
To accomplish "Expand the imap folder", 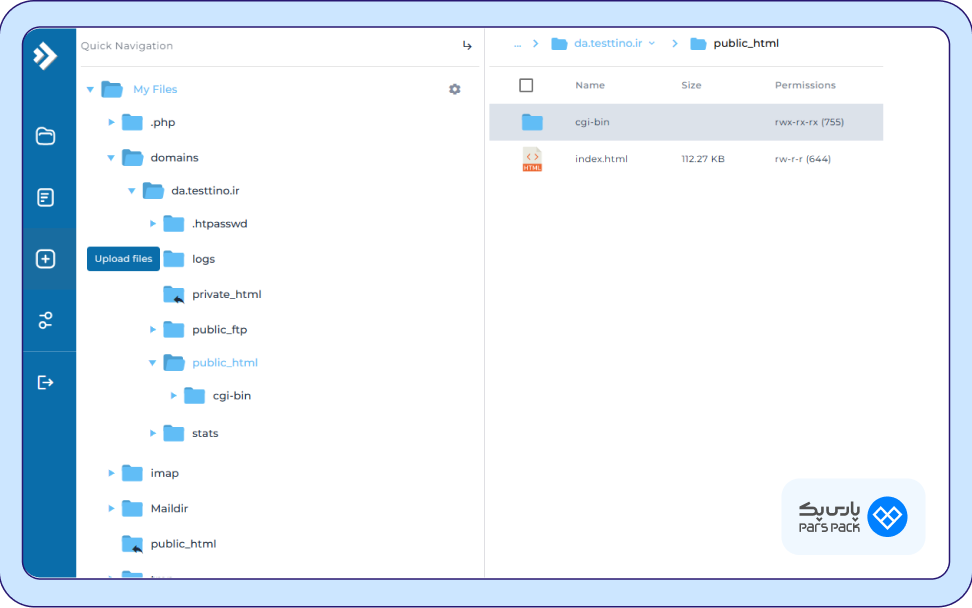I will point(111,473).
